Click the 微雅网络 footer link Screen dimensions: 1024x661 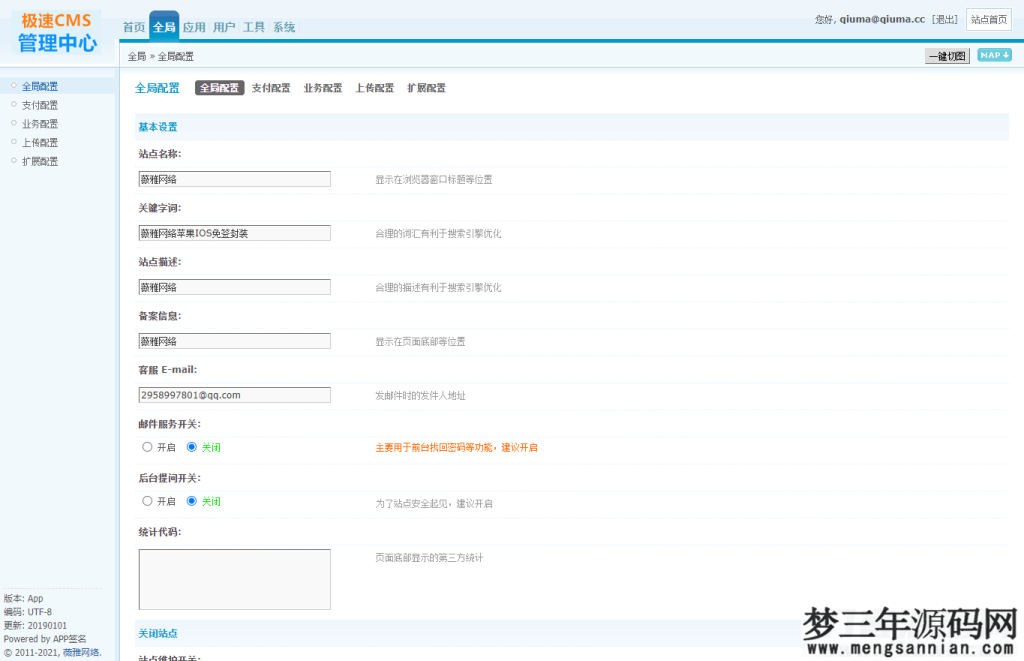click(80, 651)
